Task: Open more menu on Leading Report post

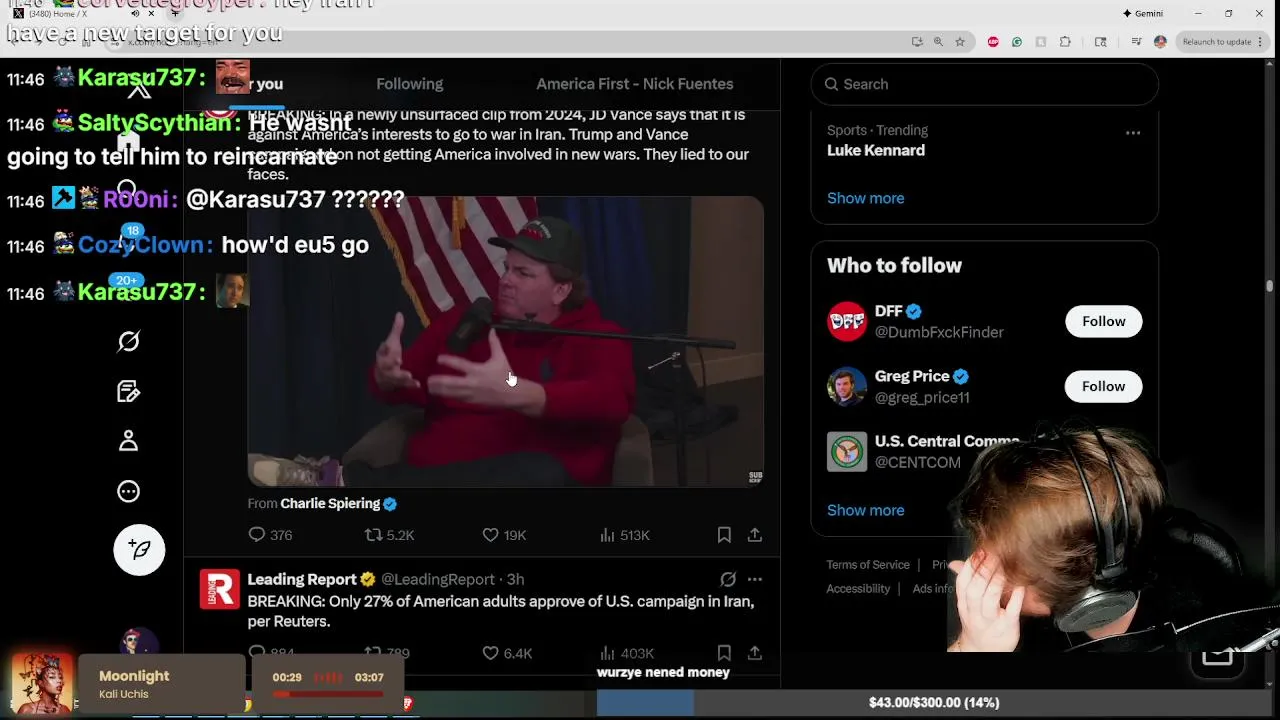Action: click(755, 579)
